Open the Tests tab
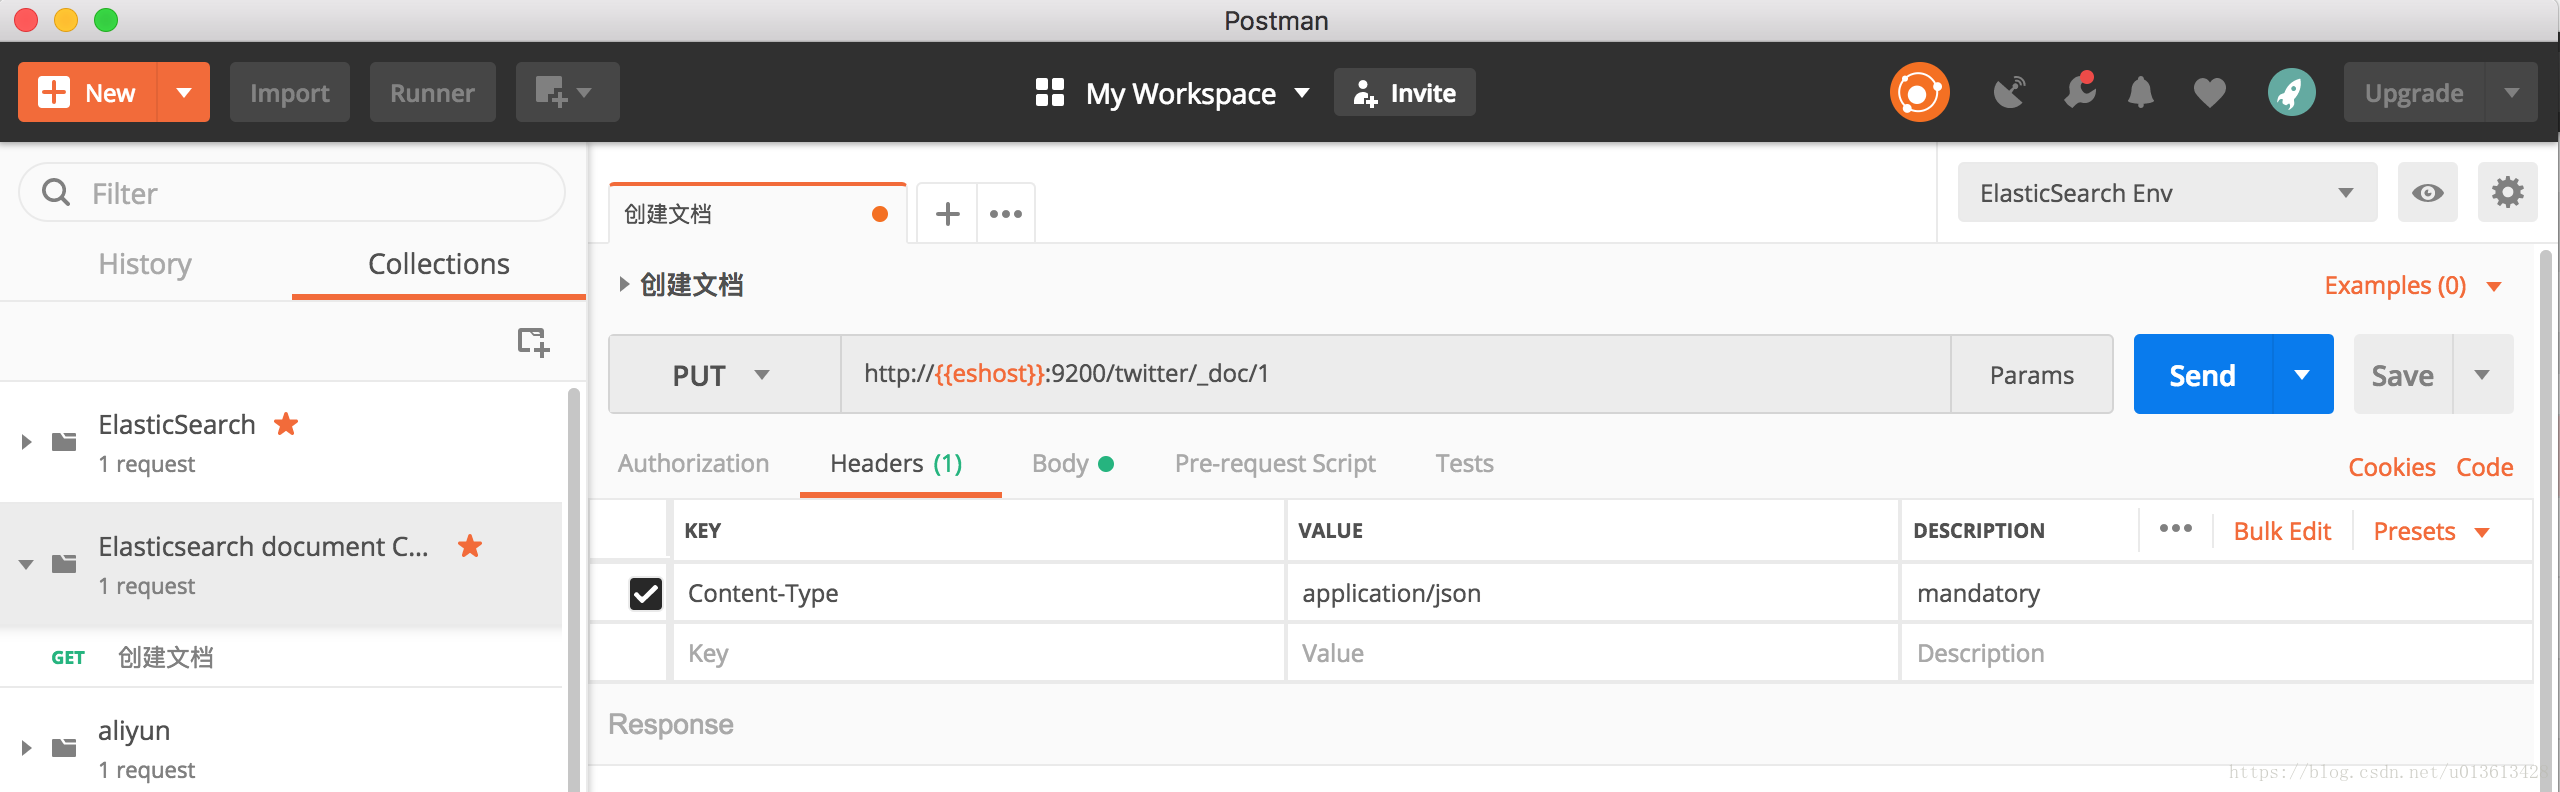Viewport: 2560px width, 792px height. click(x=1464, y=464)
